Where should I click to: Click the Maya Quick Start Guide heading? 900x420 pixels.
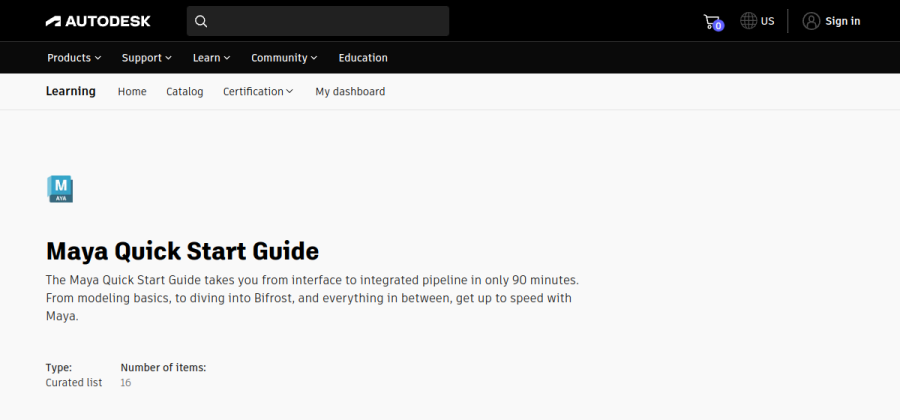pyautogui.click(x=183, y=251)
